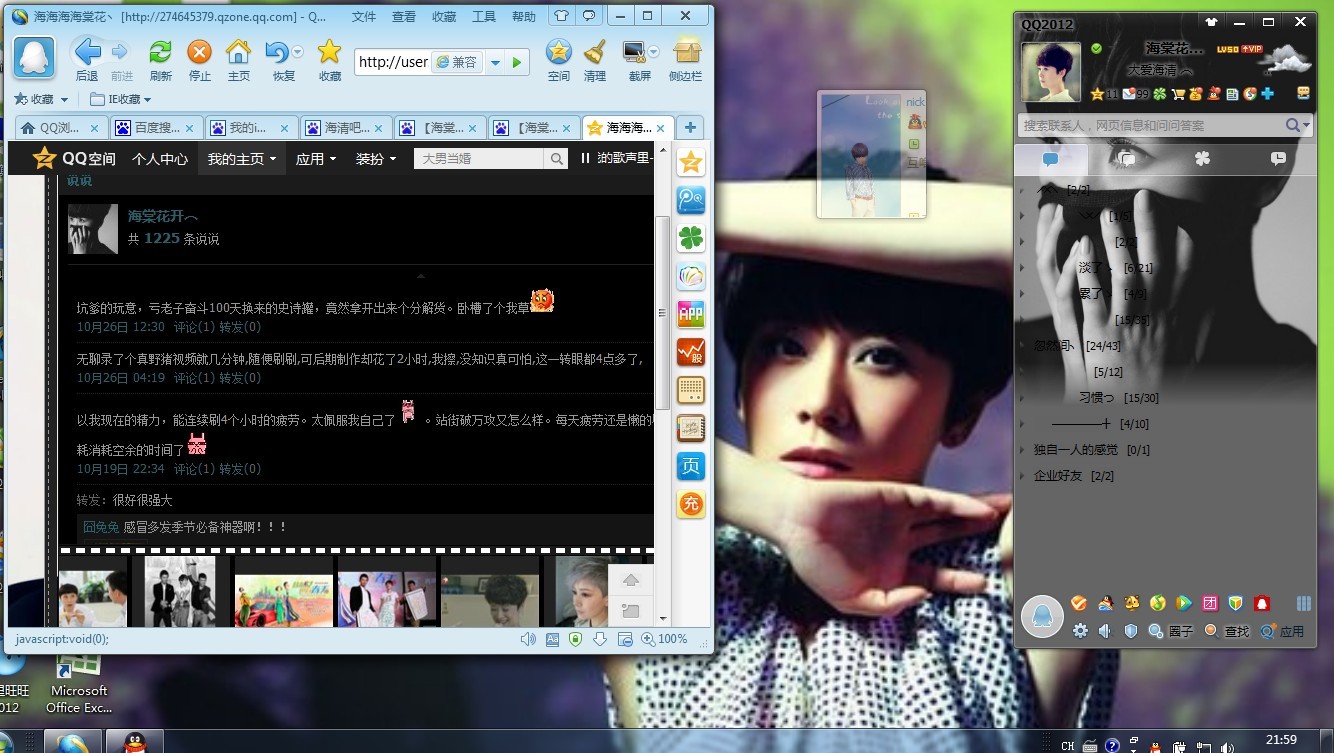Refresh the page with the 刷新 icon

coord(160,52)
